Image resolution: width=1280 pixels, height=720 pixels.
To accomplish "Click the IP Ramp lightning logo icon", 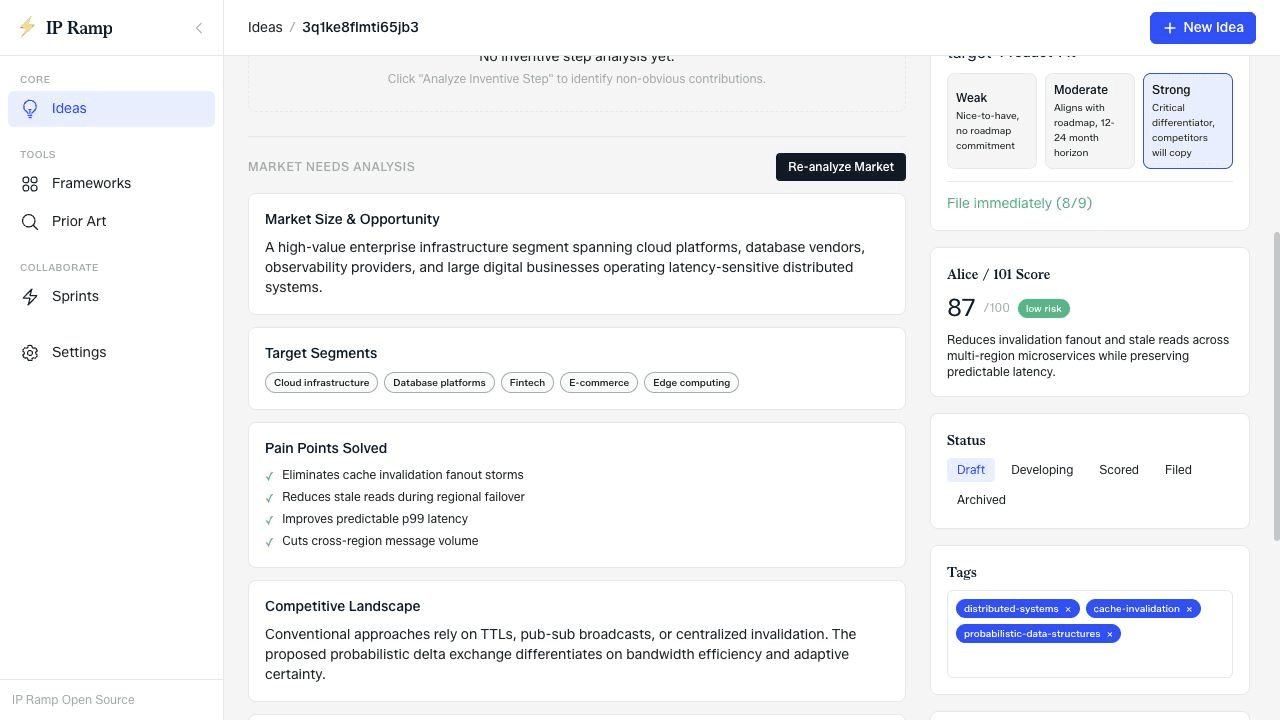I will tap(27, 27).
